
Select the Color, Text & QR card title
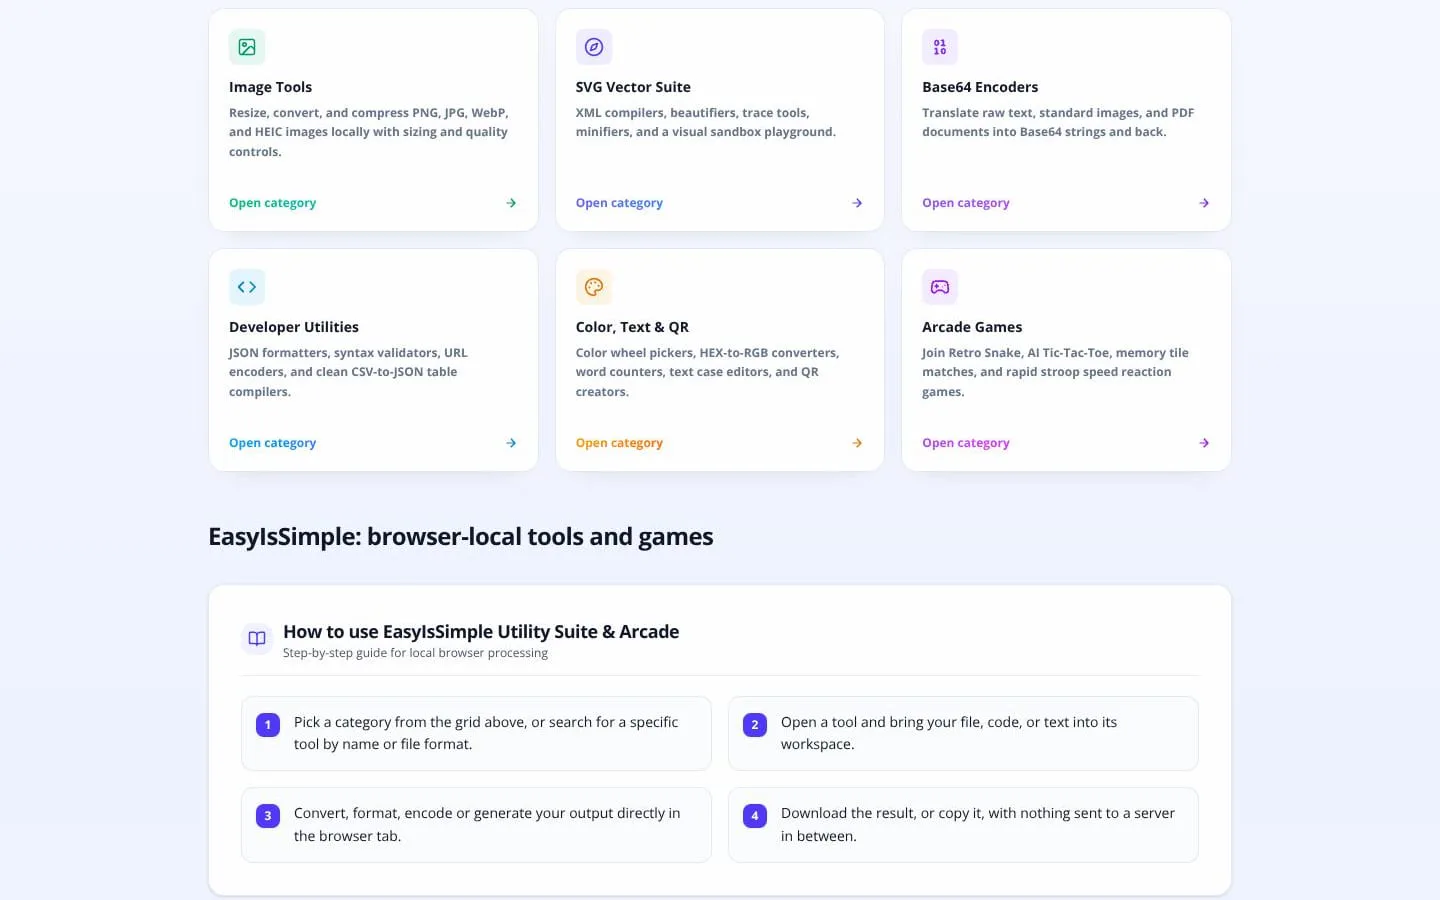point(632,327)
